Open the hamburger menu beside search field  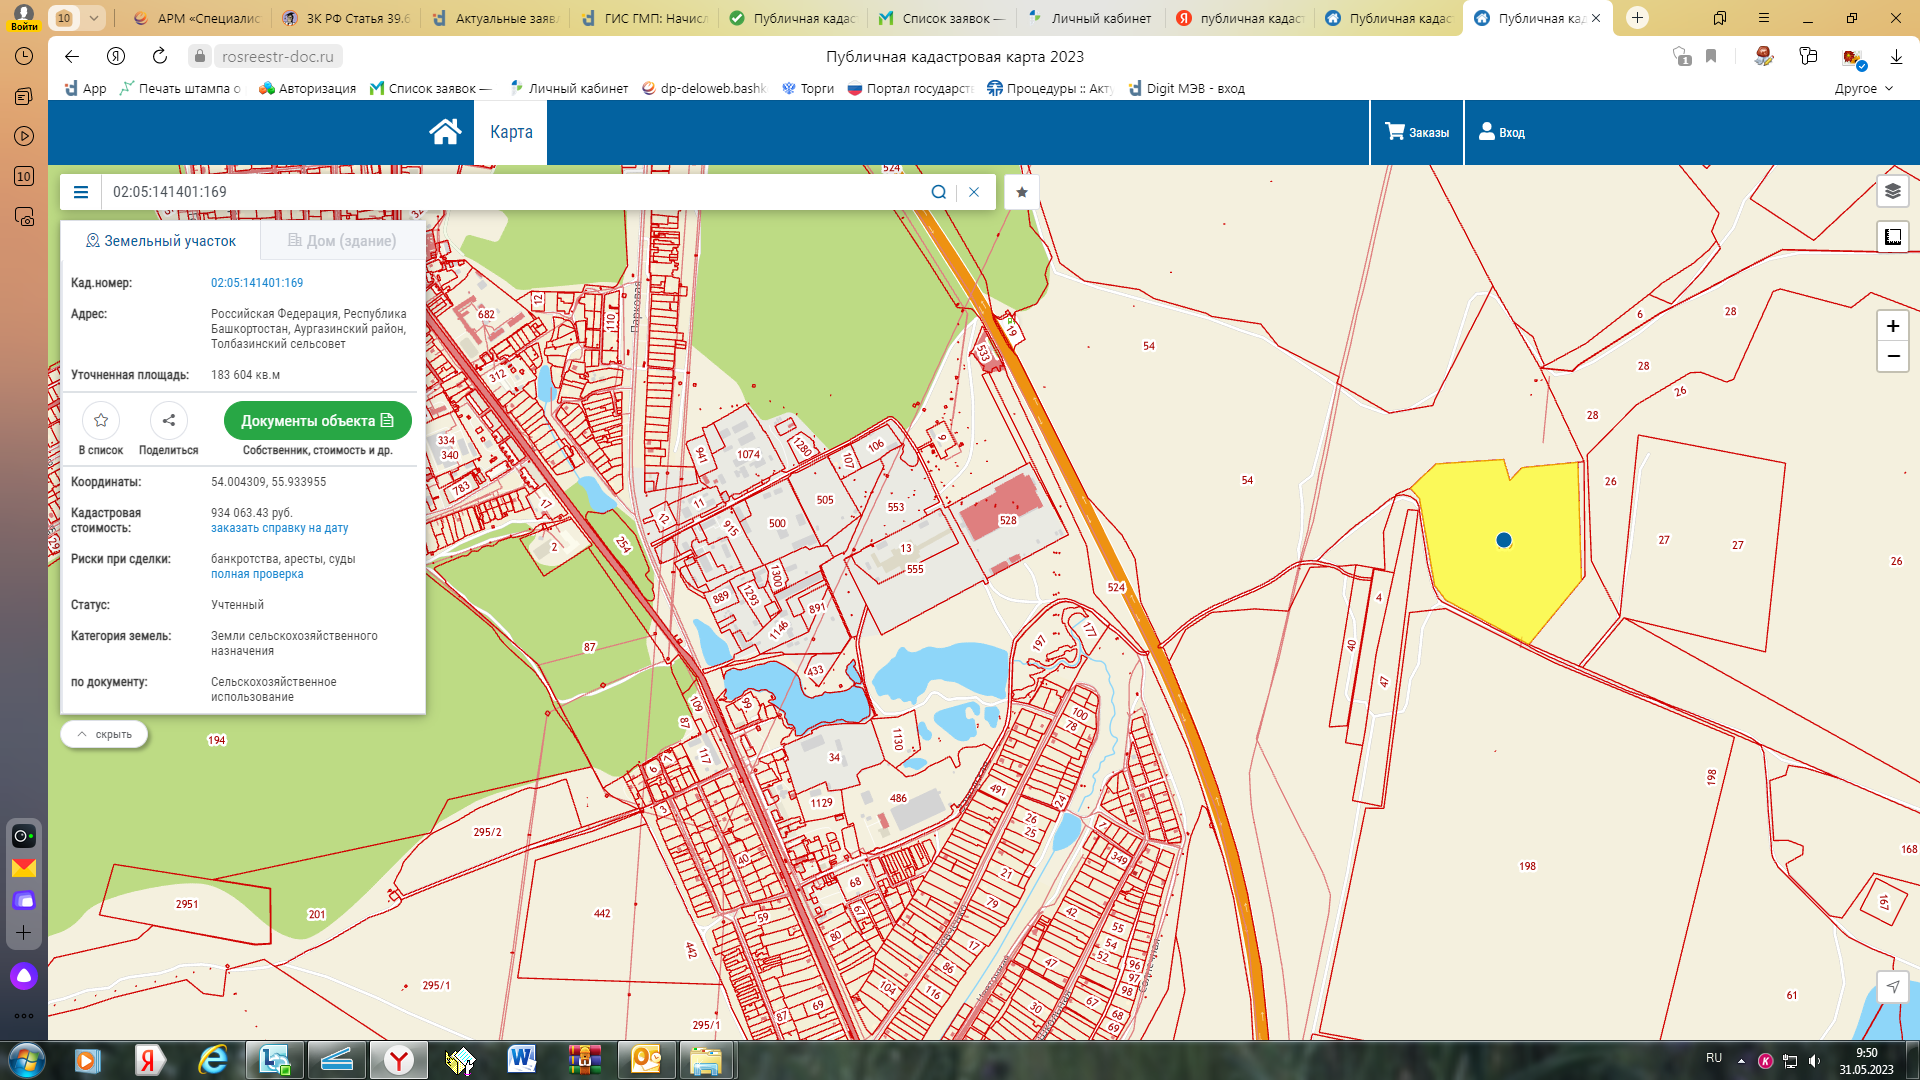click(81, 192)
